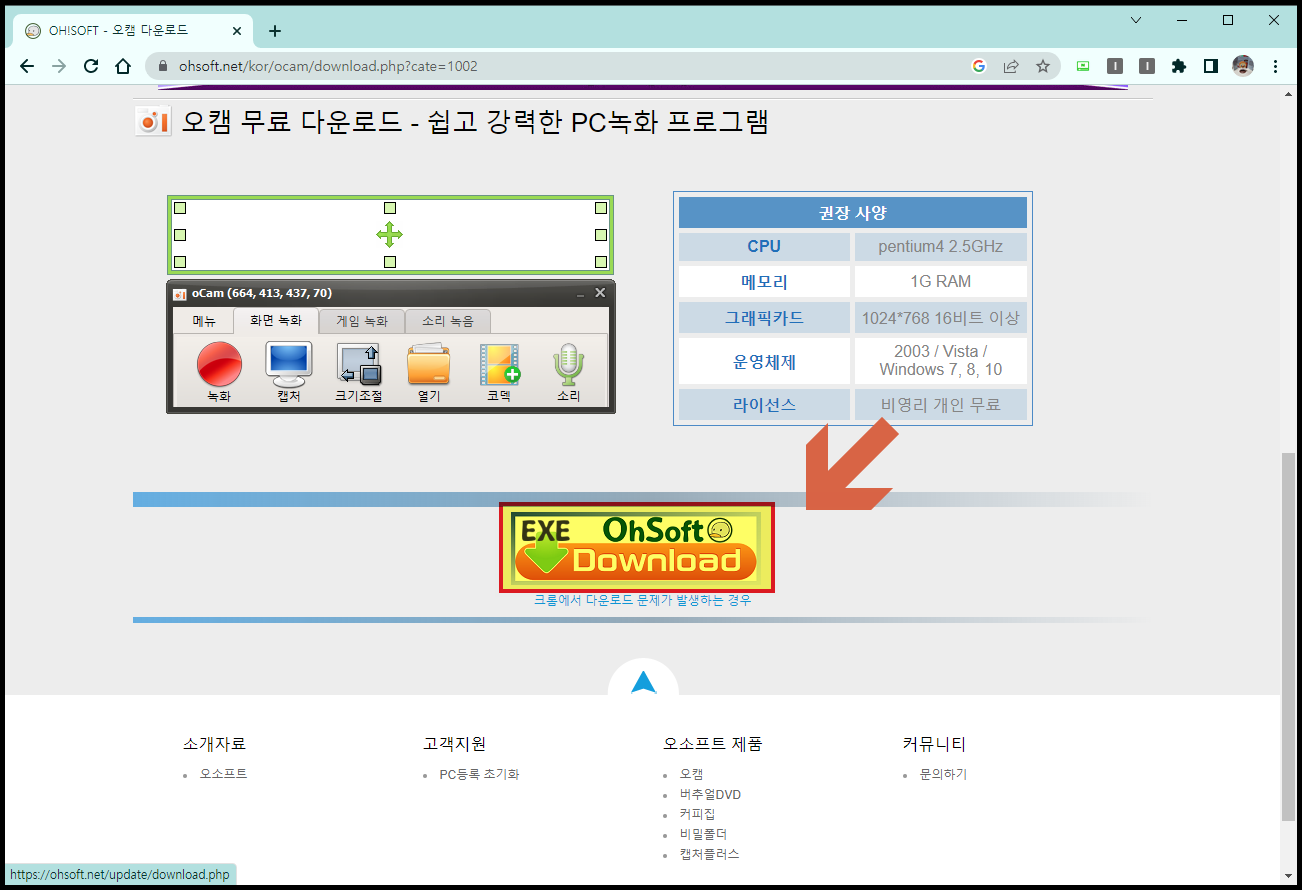Open the Chrome profile avatar

[x=1243, y=66]
